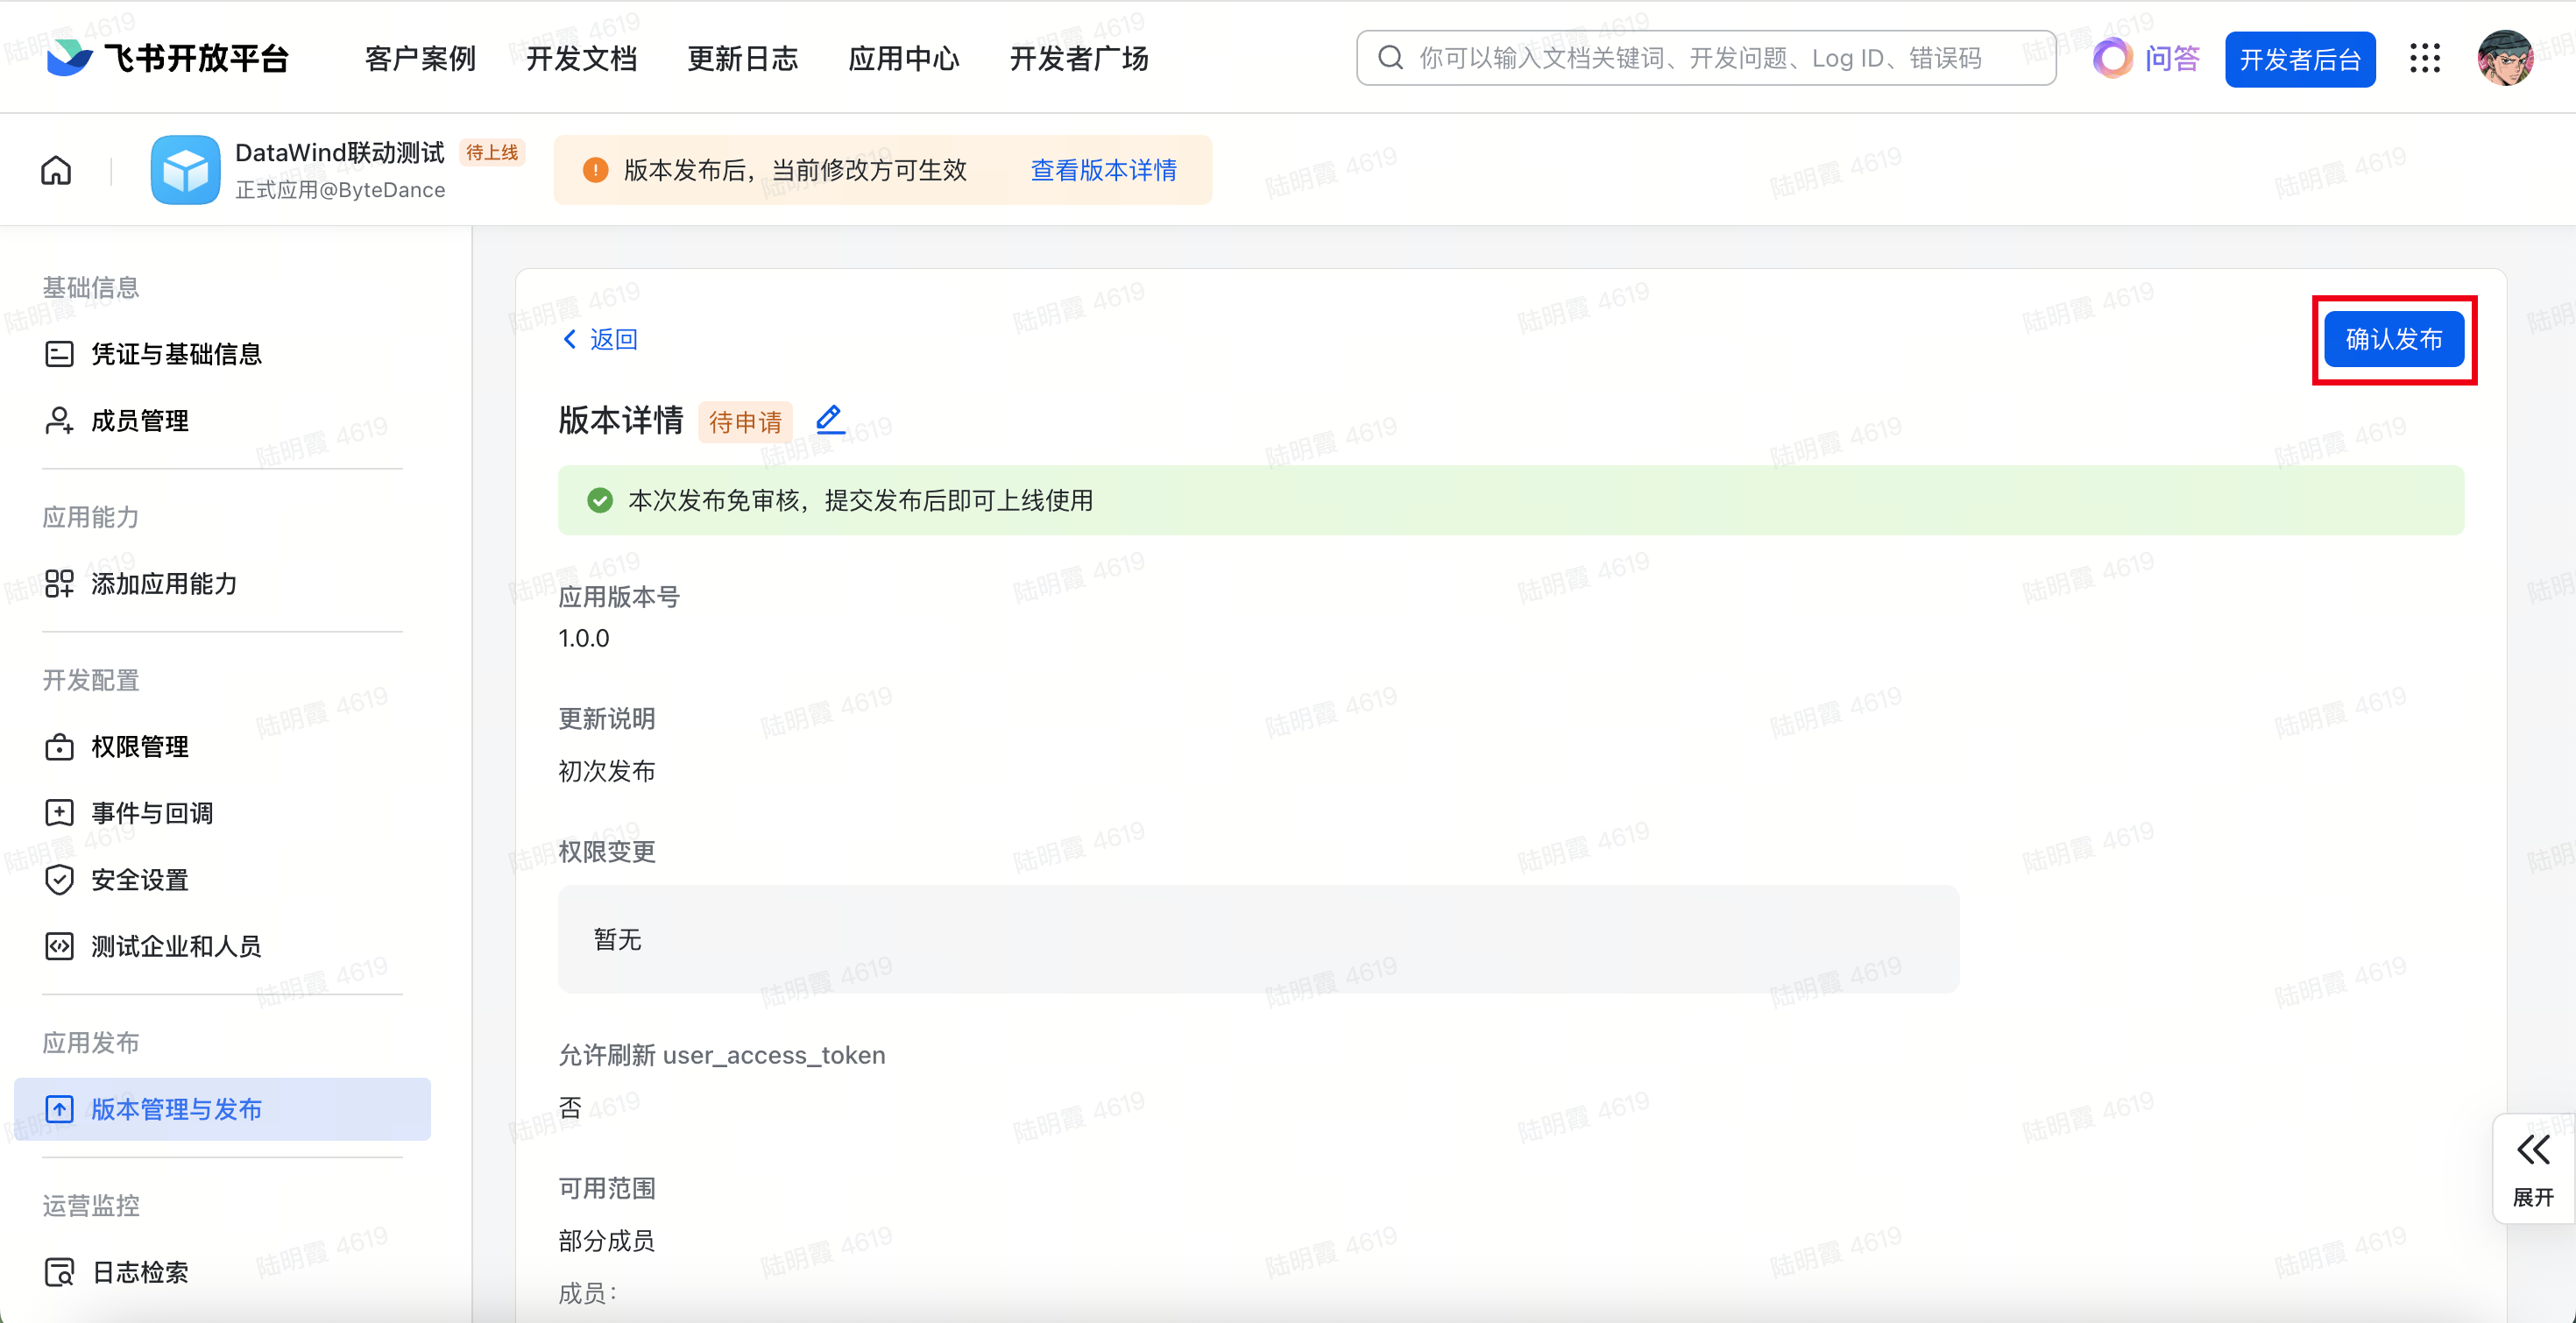Open 开发文档 in top navigation

[x=581, y=59]
